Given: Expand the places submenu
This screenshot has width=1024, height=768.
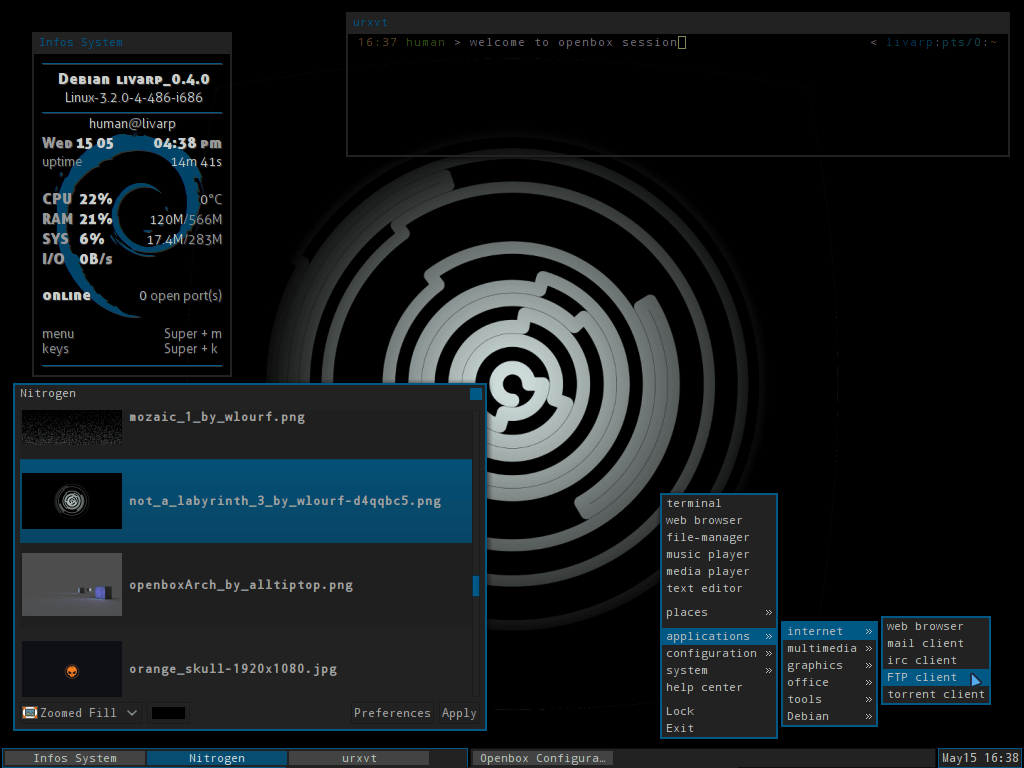Looking at the screenshot, I should (718, 613).
